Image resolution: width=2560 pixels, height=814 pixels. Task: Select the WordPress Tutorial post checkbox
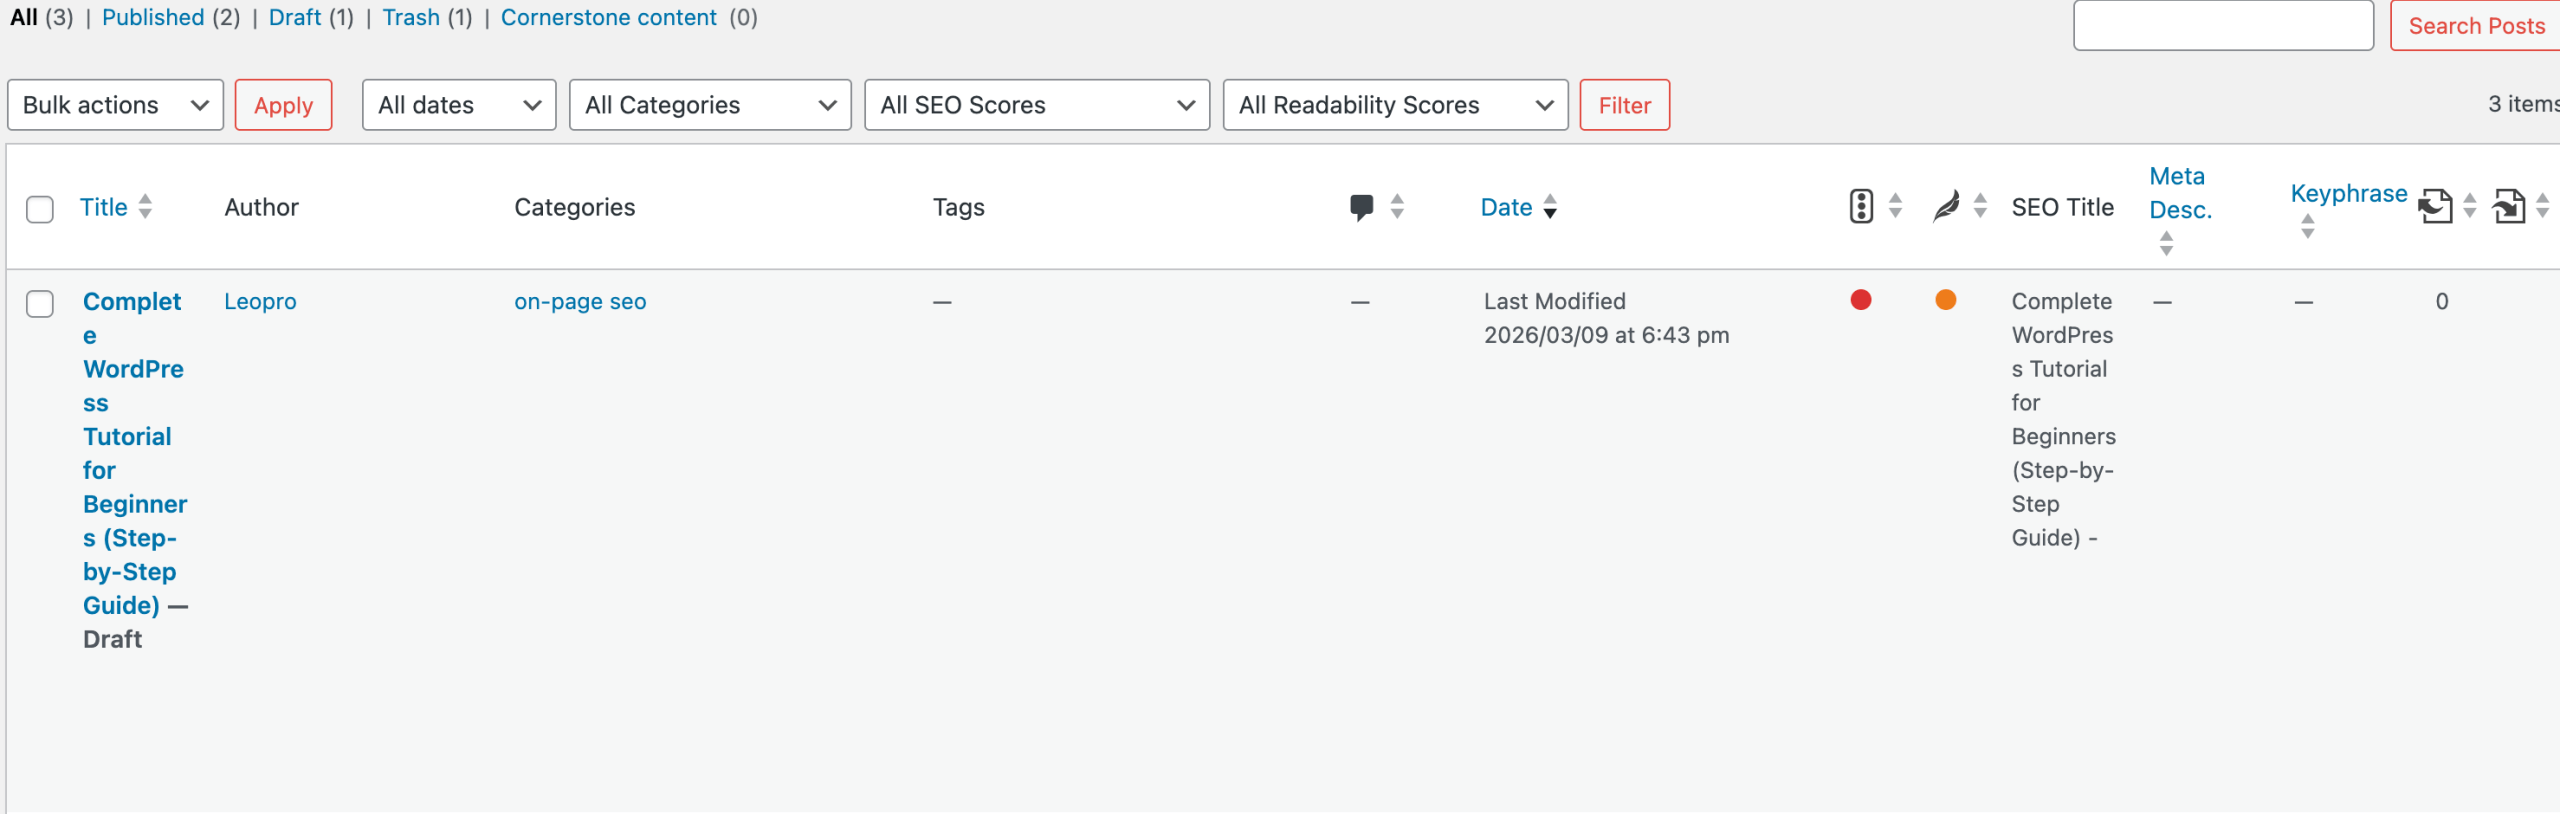point(40,304)
